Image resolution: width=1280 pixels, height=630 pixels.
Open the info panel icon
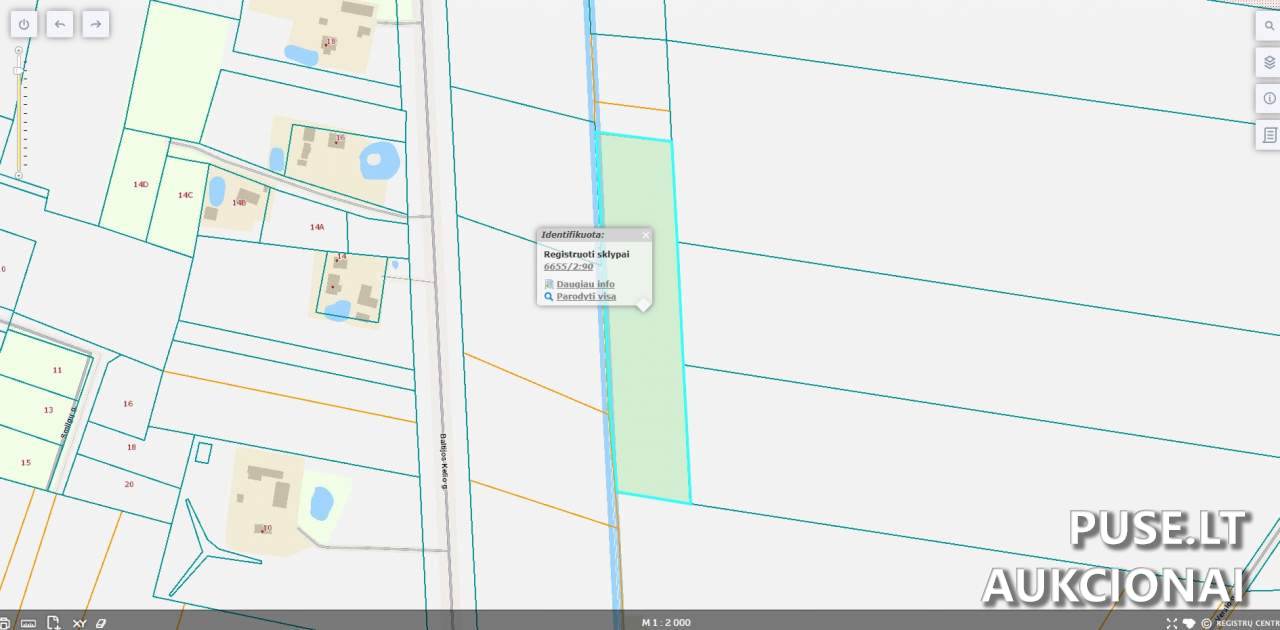point(1269,98)
